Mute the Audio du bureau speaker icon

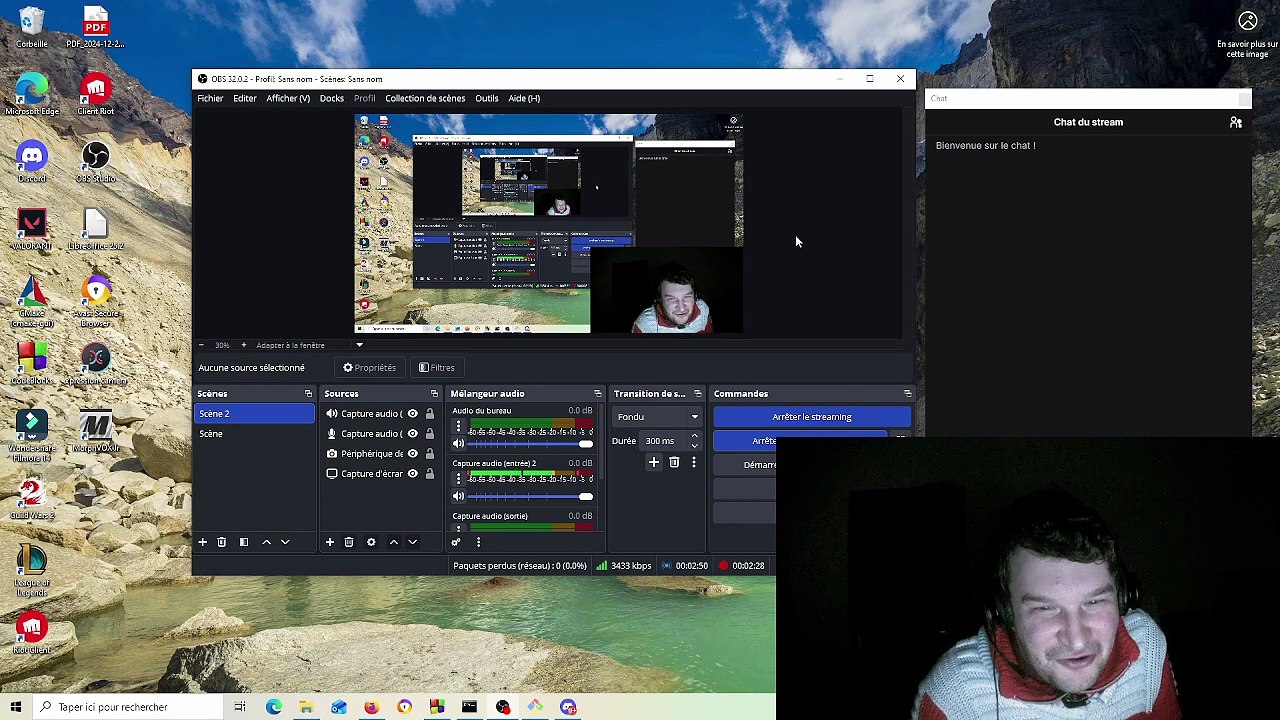[458, 444]
